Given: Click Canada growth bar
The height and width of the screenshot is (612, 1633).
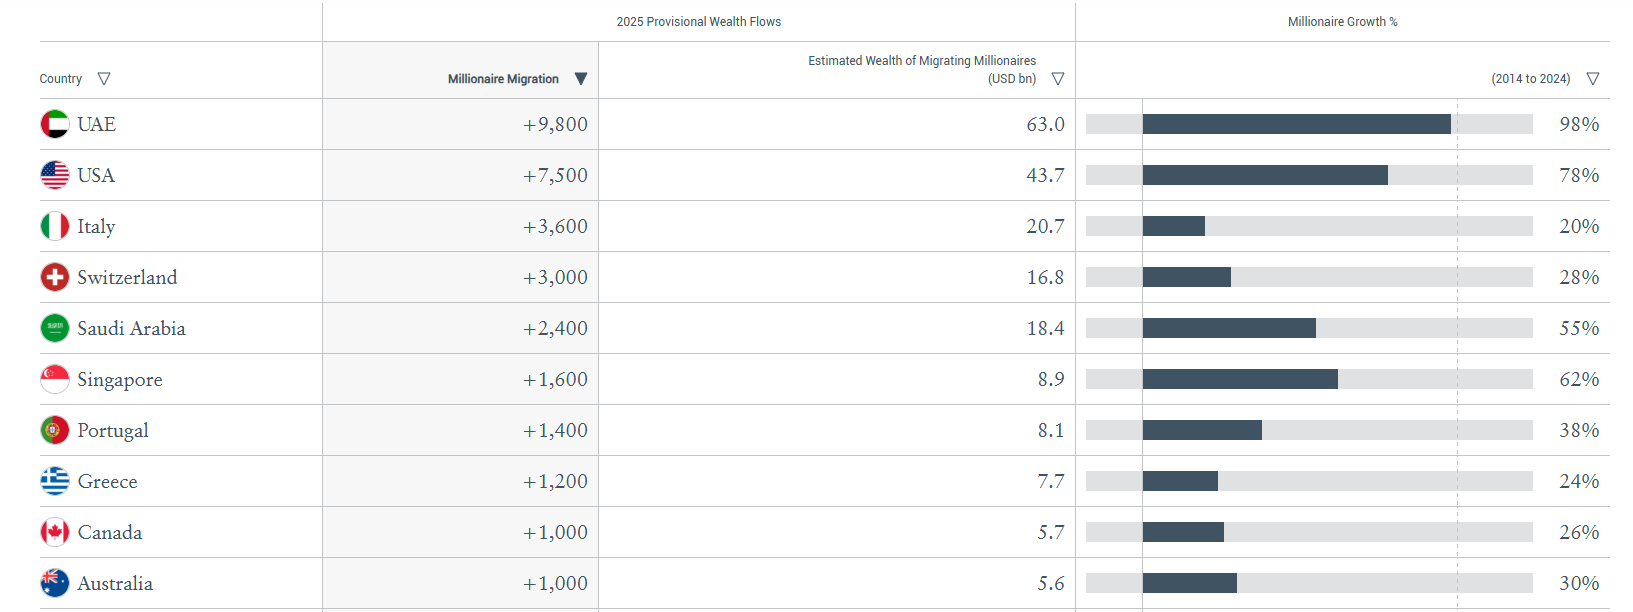Looking at the screenshot, I should coord(1183,532).
